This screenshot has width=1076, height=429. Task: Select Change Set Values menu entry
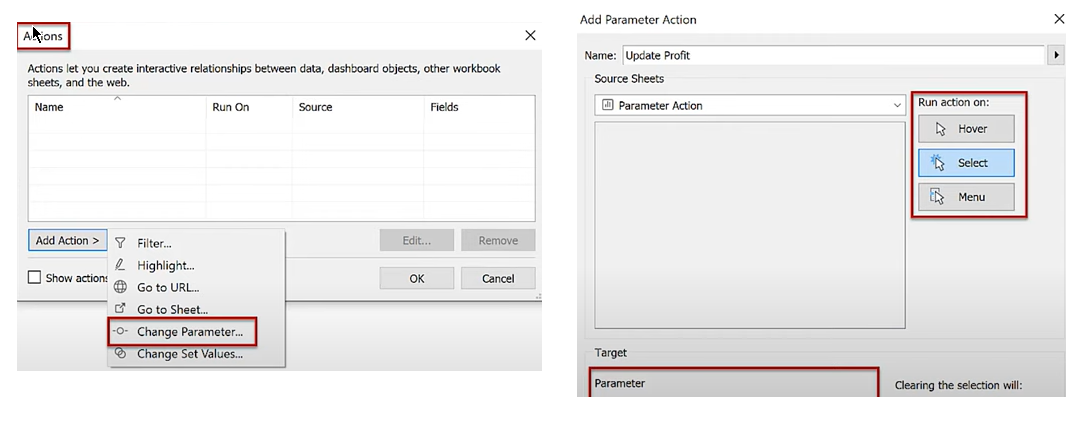(x=190, y=353)
